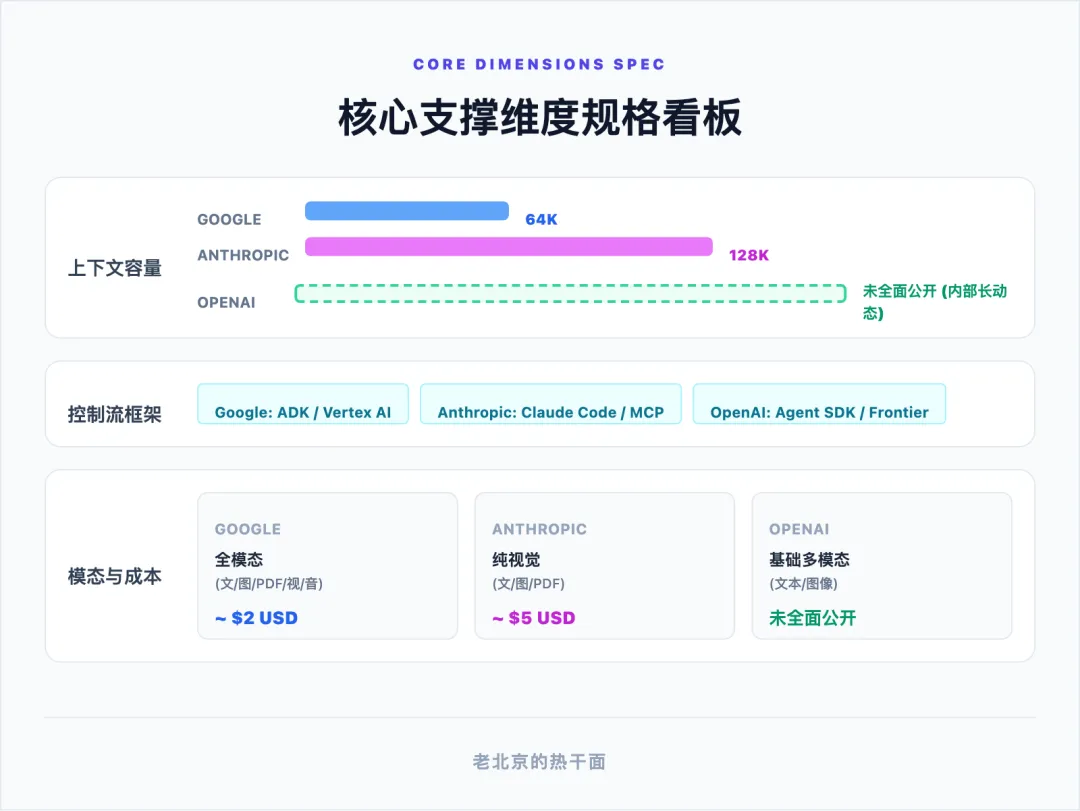Click the Google blue 64K context bar
1080x811 pixels.
[407, 211]
